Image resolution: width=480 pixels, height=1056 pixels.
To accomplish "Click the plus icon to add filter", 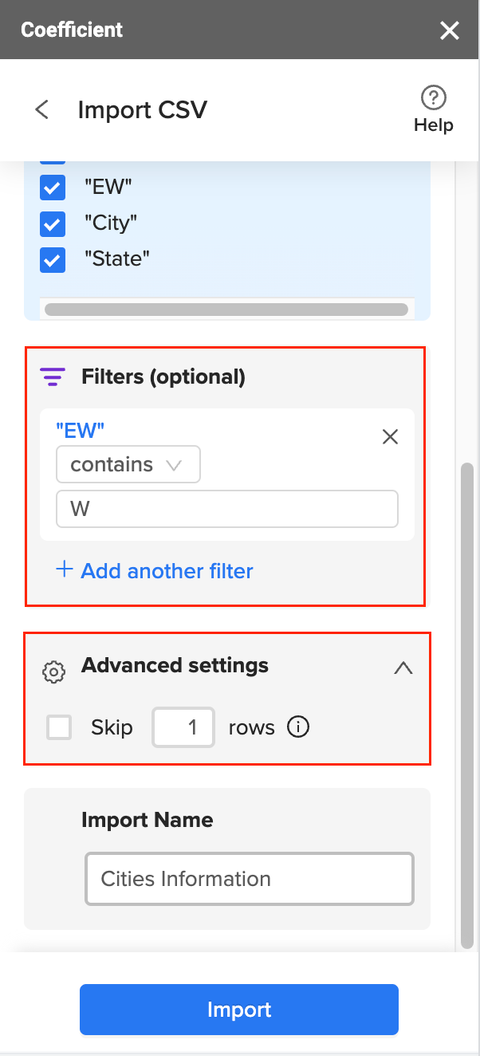I will (x=64, y=570).
